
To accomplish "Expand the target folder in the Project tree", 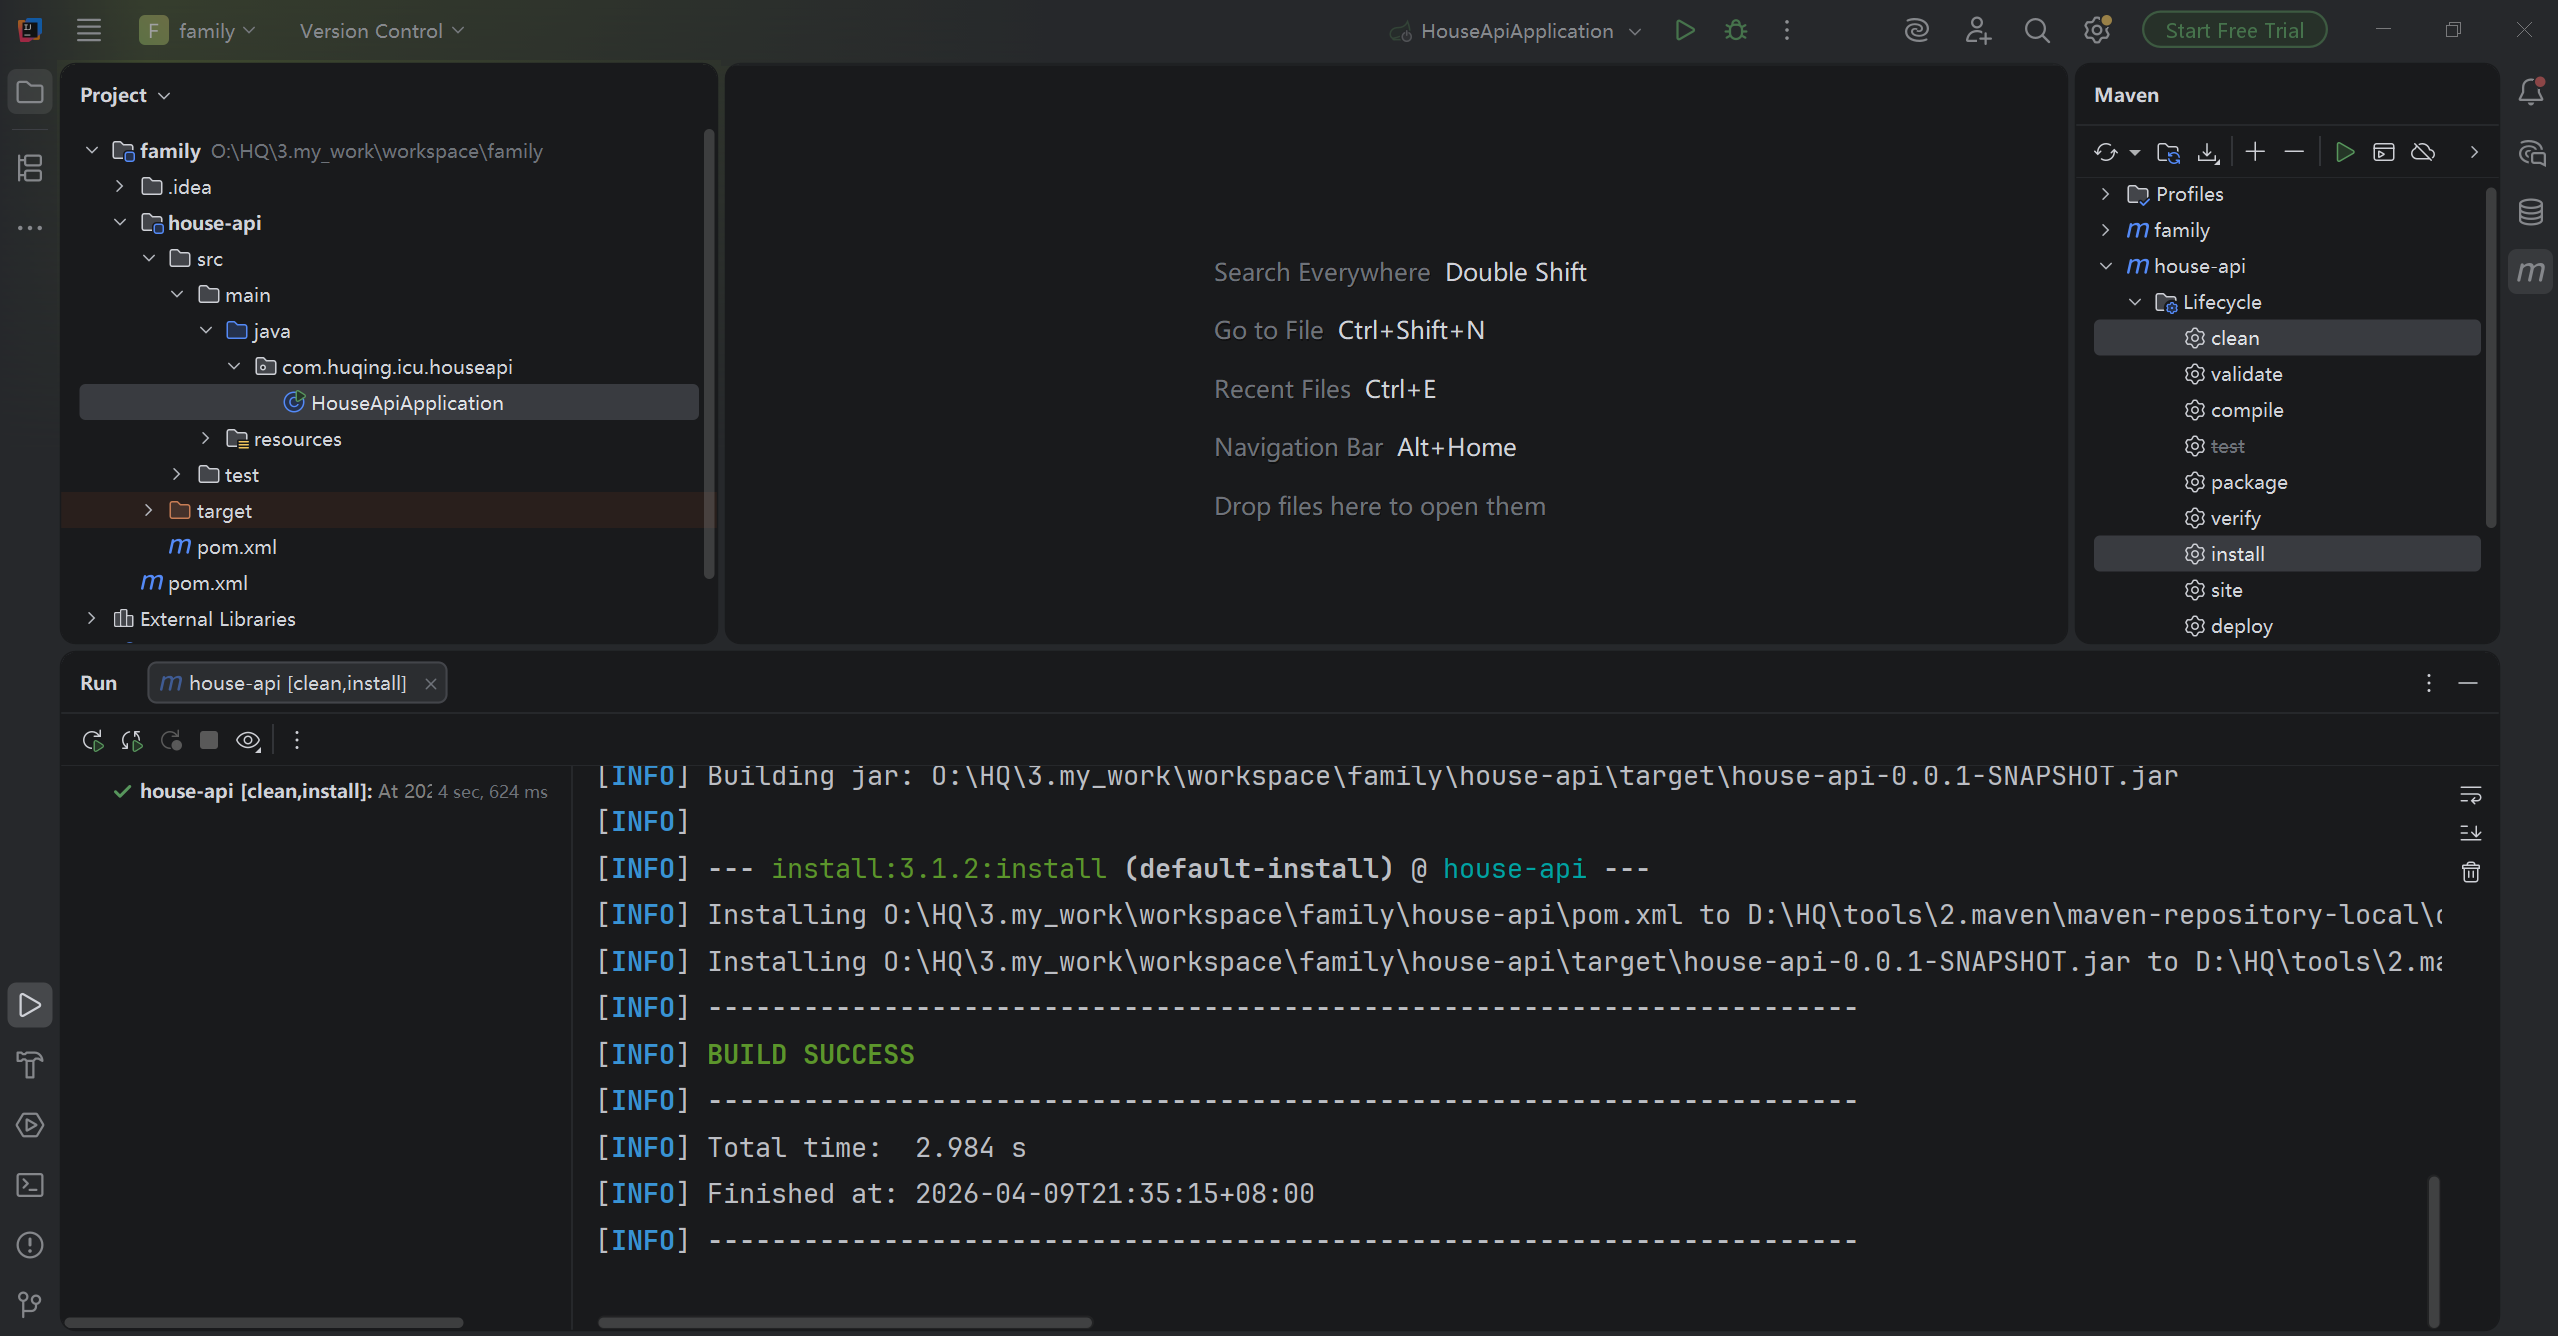I will (148, 511).
